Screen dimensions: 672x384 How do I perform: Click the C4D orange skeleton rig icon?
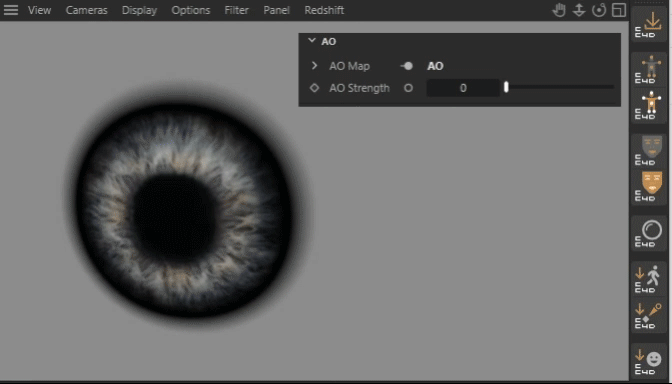coord(650,69)
